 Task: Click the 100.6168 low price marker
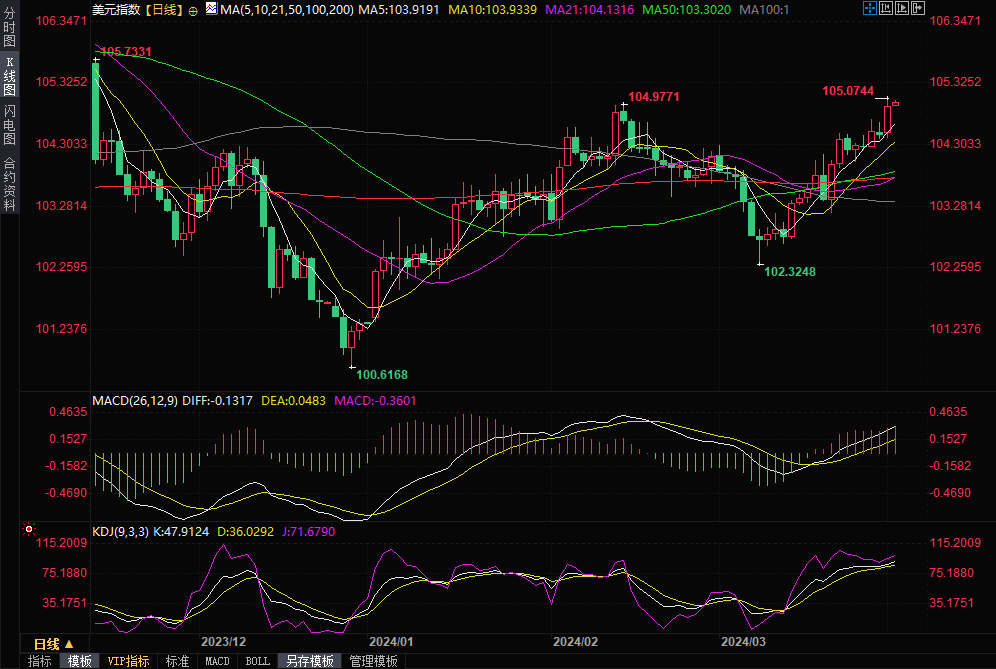pos(382,375)
